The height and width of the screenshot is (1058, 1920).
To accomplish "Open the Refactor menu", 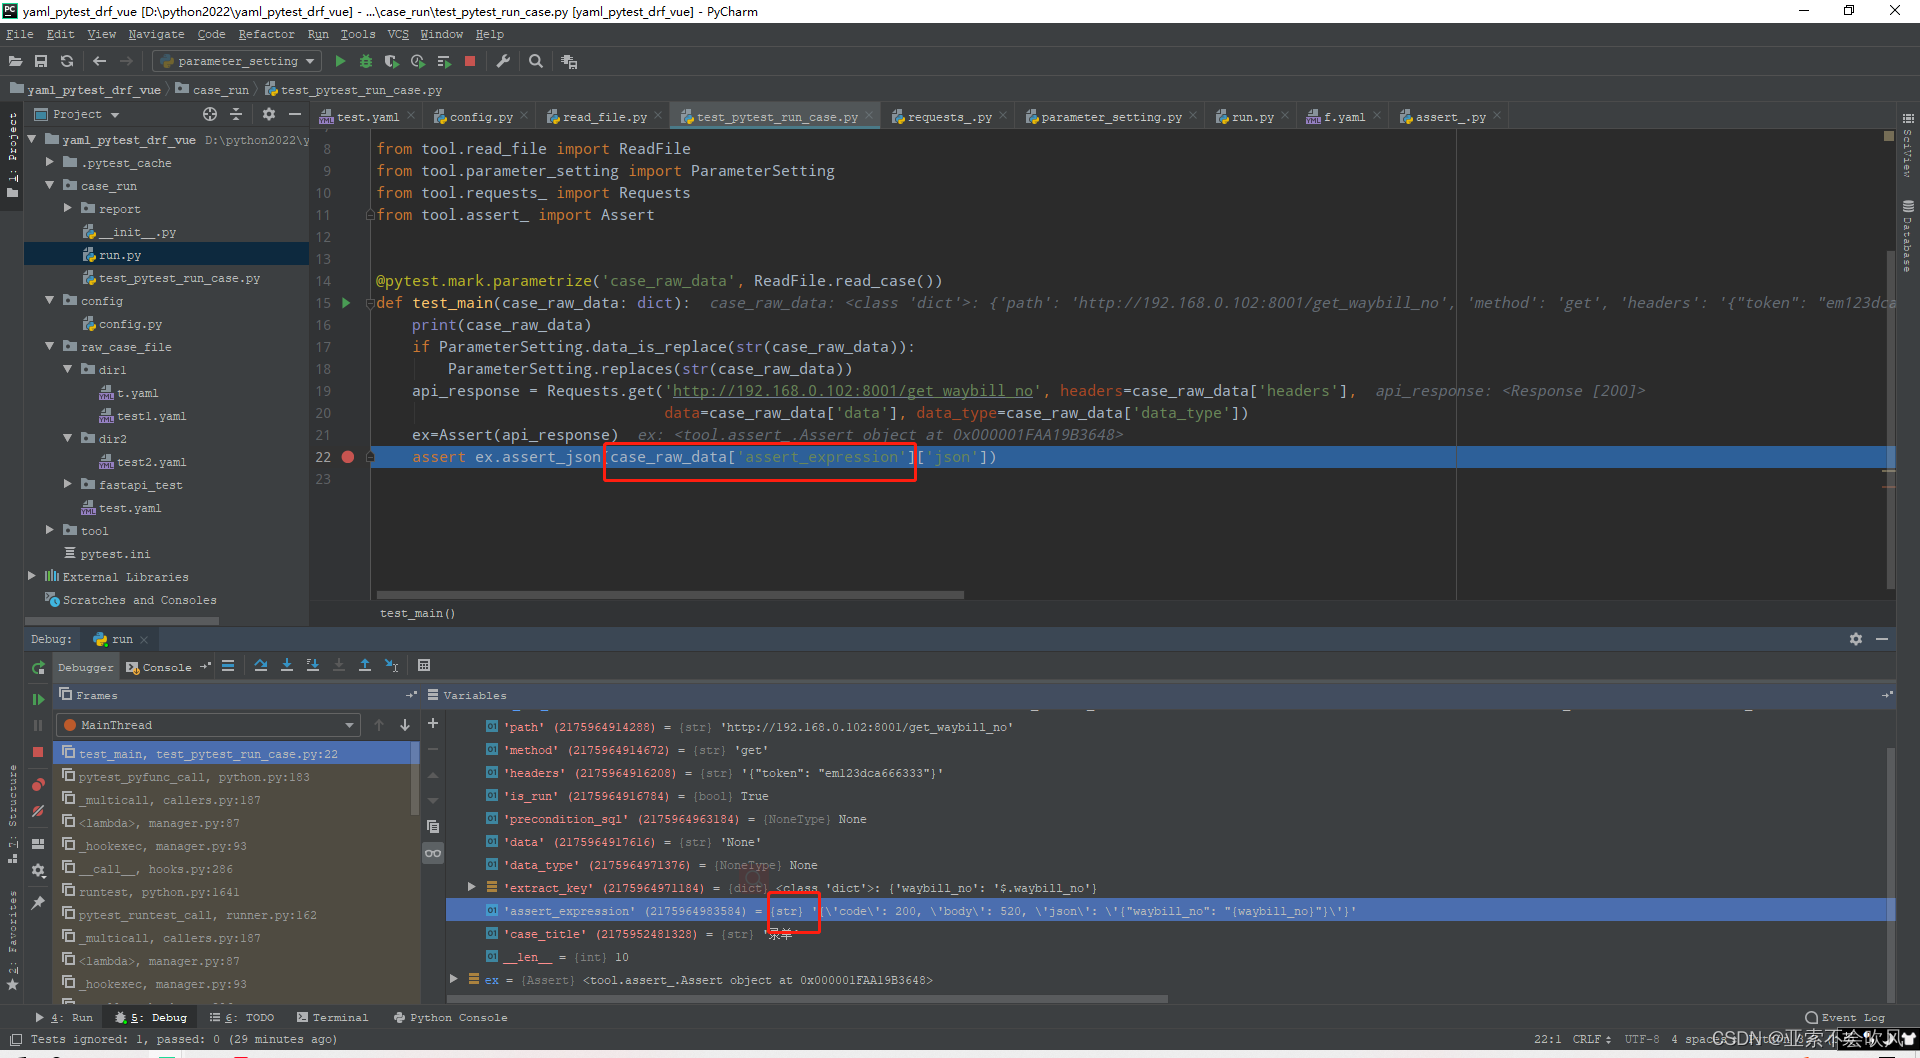I will (266, 34).
